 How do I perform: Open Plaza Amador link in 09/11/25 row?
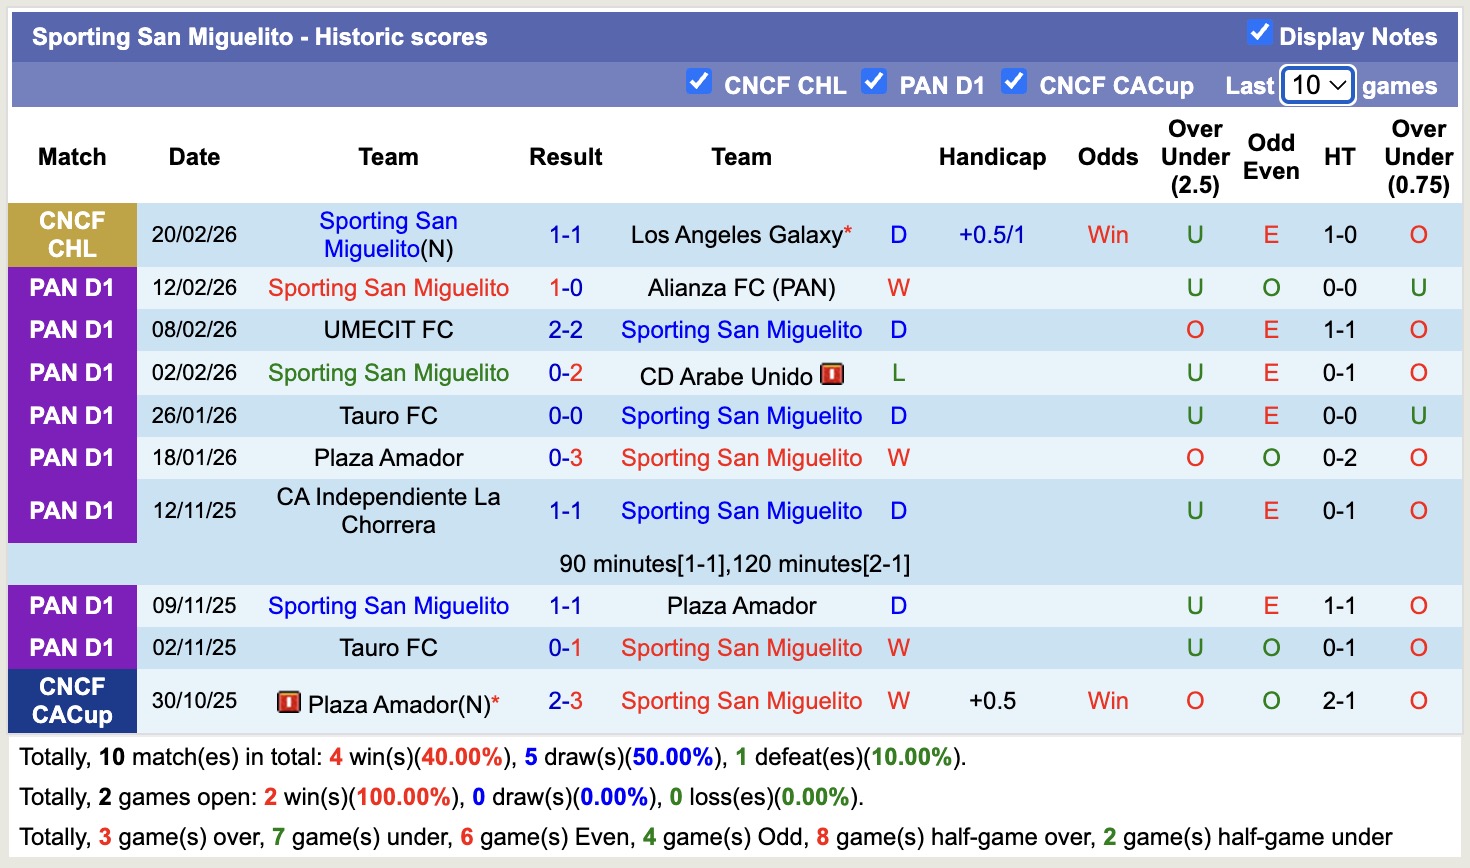741,605
